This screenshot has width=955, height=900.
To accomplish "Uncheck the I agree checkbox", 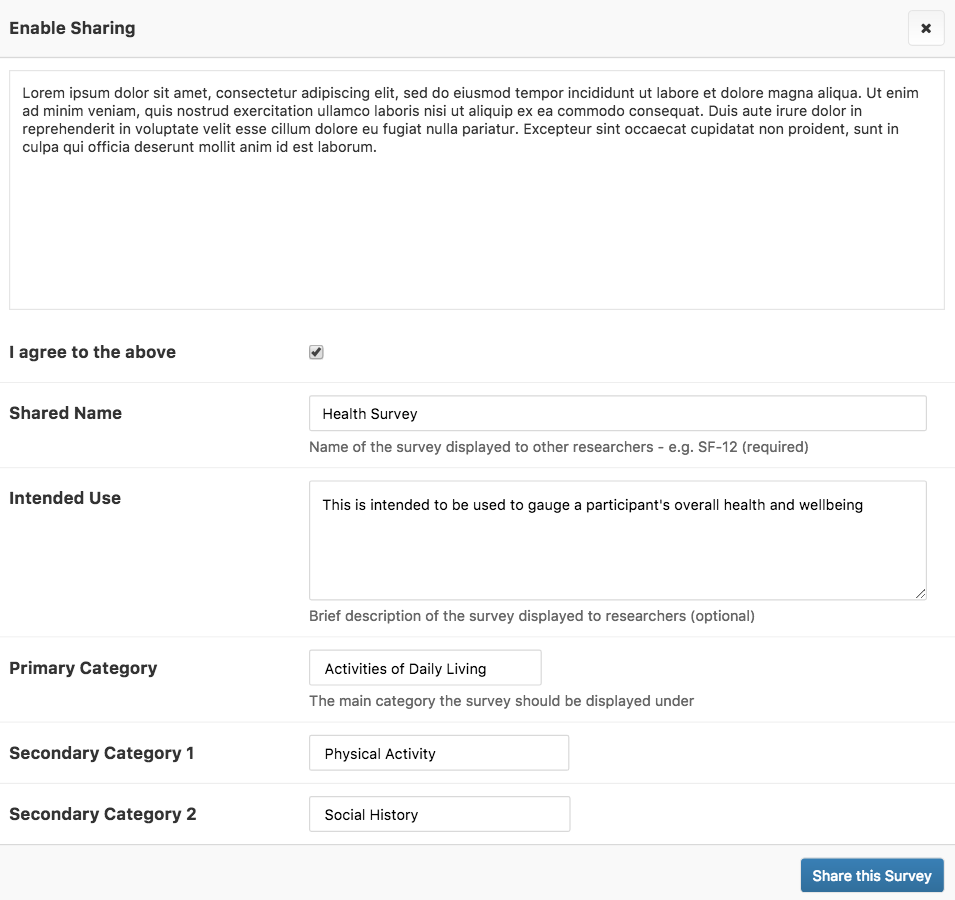I will (316, 352).
